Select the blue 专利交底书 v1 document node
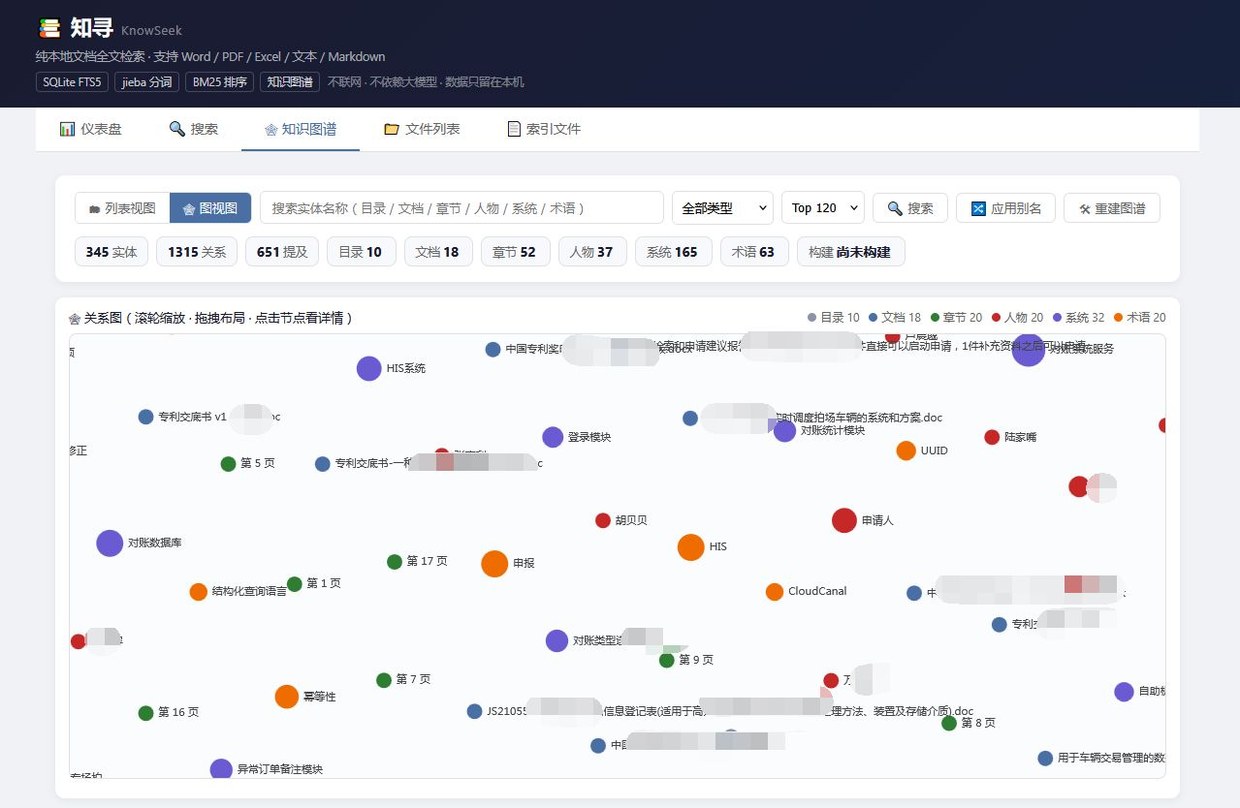The width and height of the screenshot is (1240, 808). (x=146, y=417)
